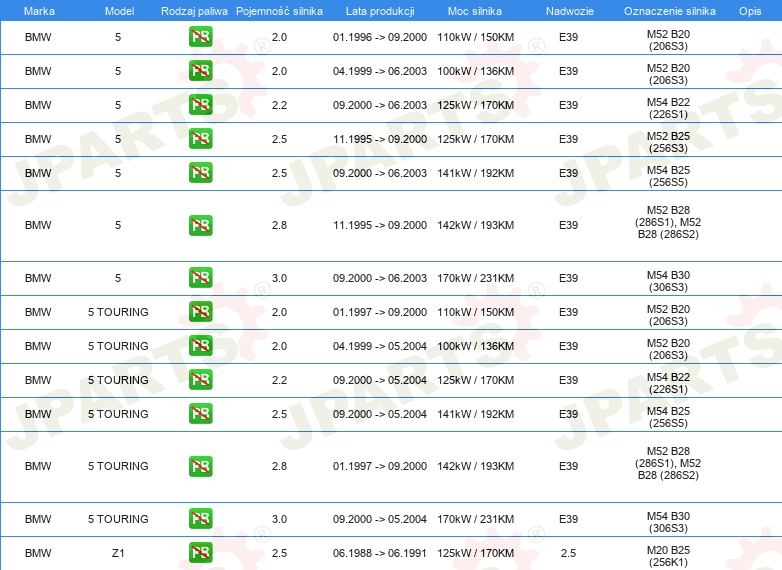Click 09.2000 -> 05.2004 in 5 TOURING 141kW row
Screen dimensions: 782x570
point(380,414)
